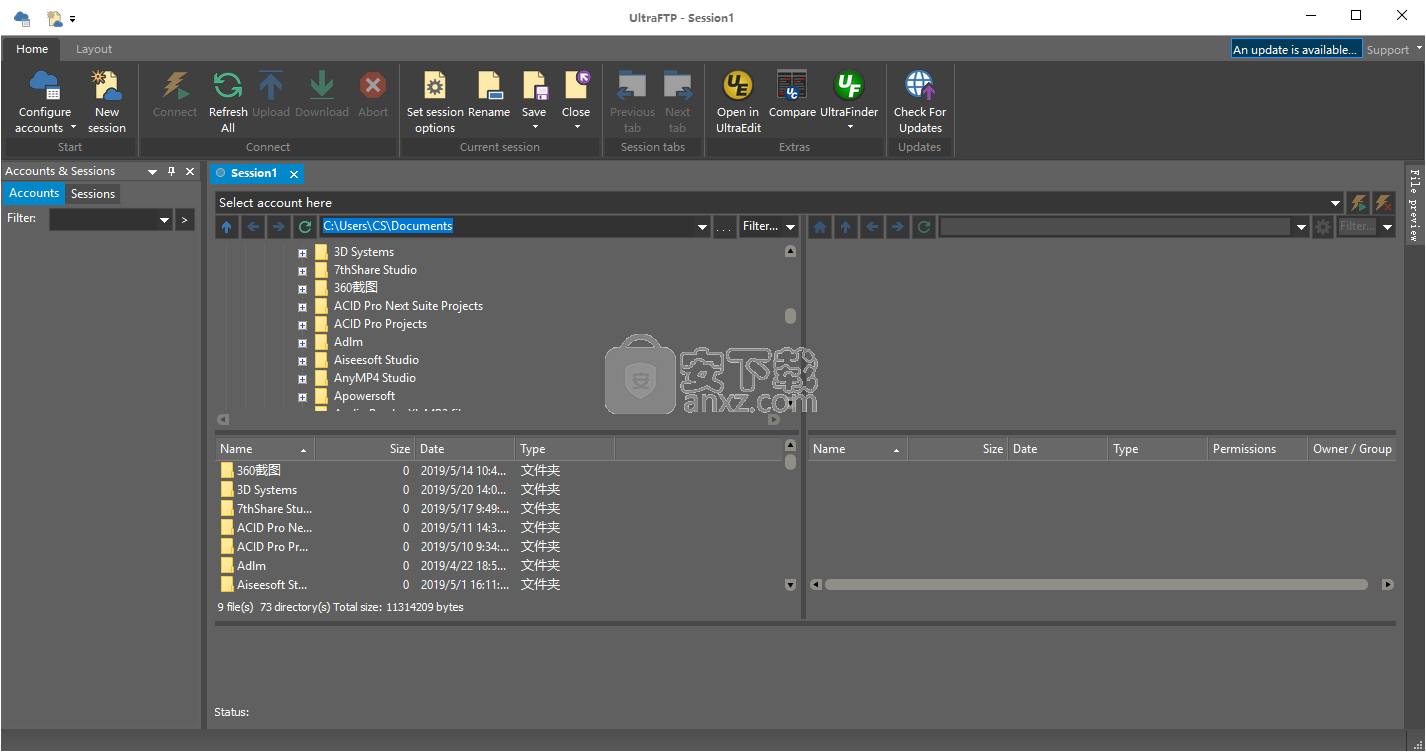Go to Previous tab
Image resolution: width=1426 pixels, height=752 pixels.
(632, 101)
